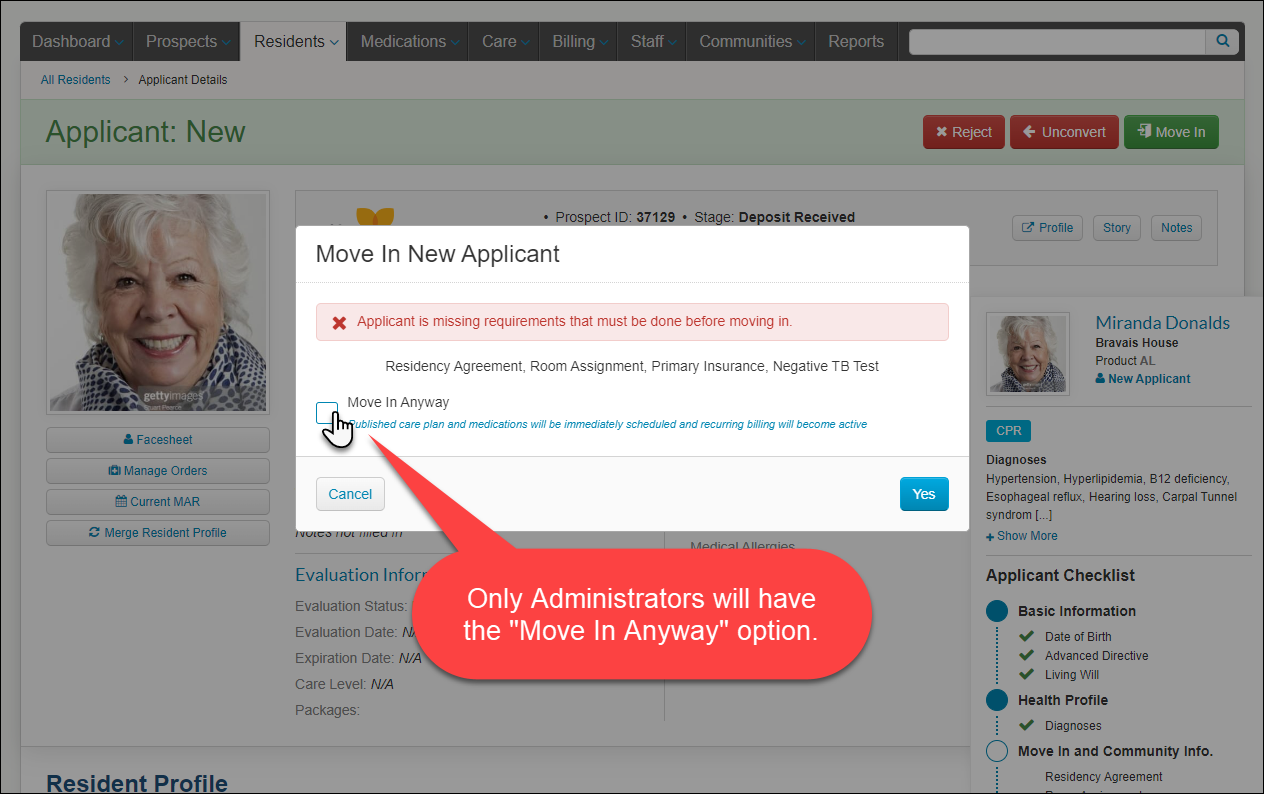Click Merge Resident Profile button
The height and width of the screenshot is (794, 1264).
point(158,533)
